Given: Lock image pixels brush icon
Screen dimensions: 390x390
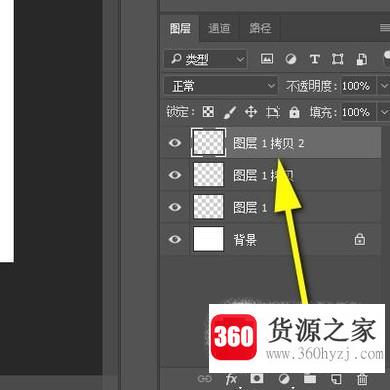Looking at the screenshot, I should point(230,112).
